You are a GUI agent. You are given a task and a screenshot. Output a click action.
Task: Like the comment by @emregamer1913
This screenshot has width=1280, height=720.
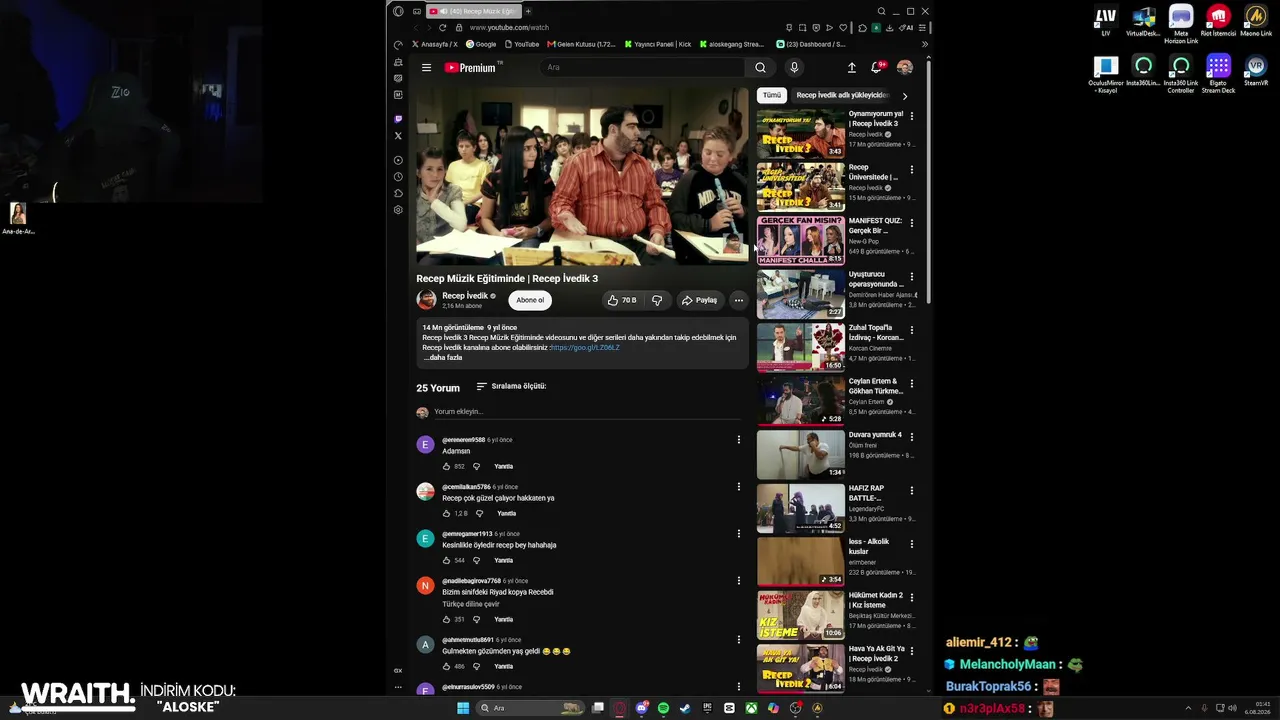coord(447,560)
